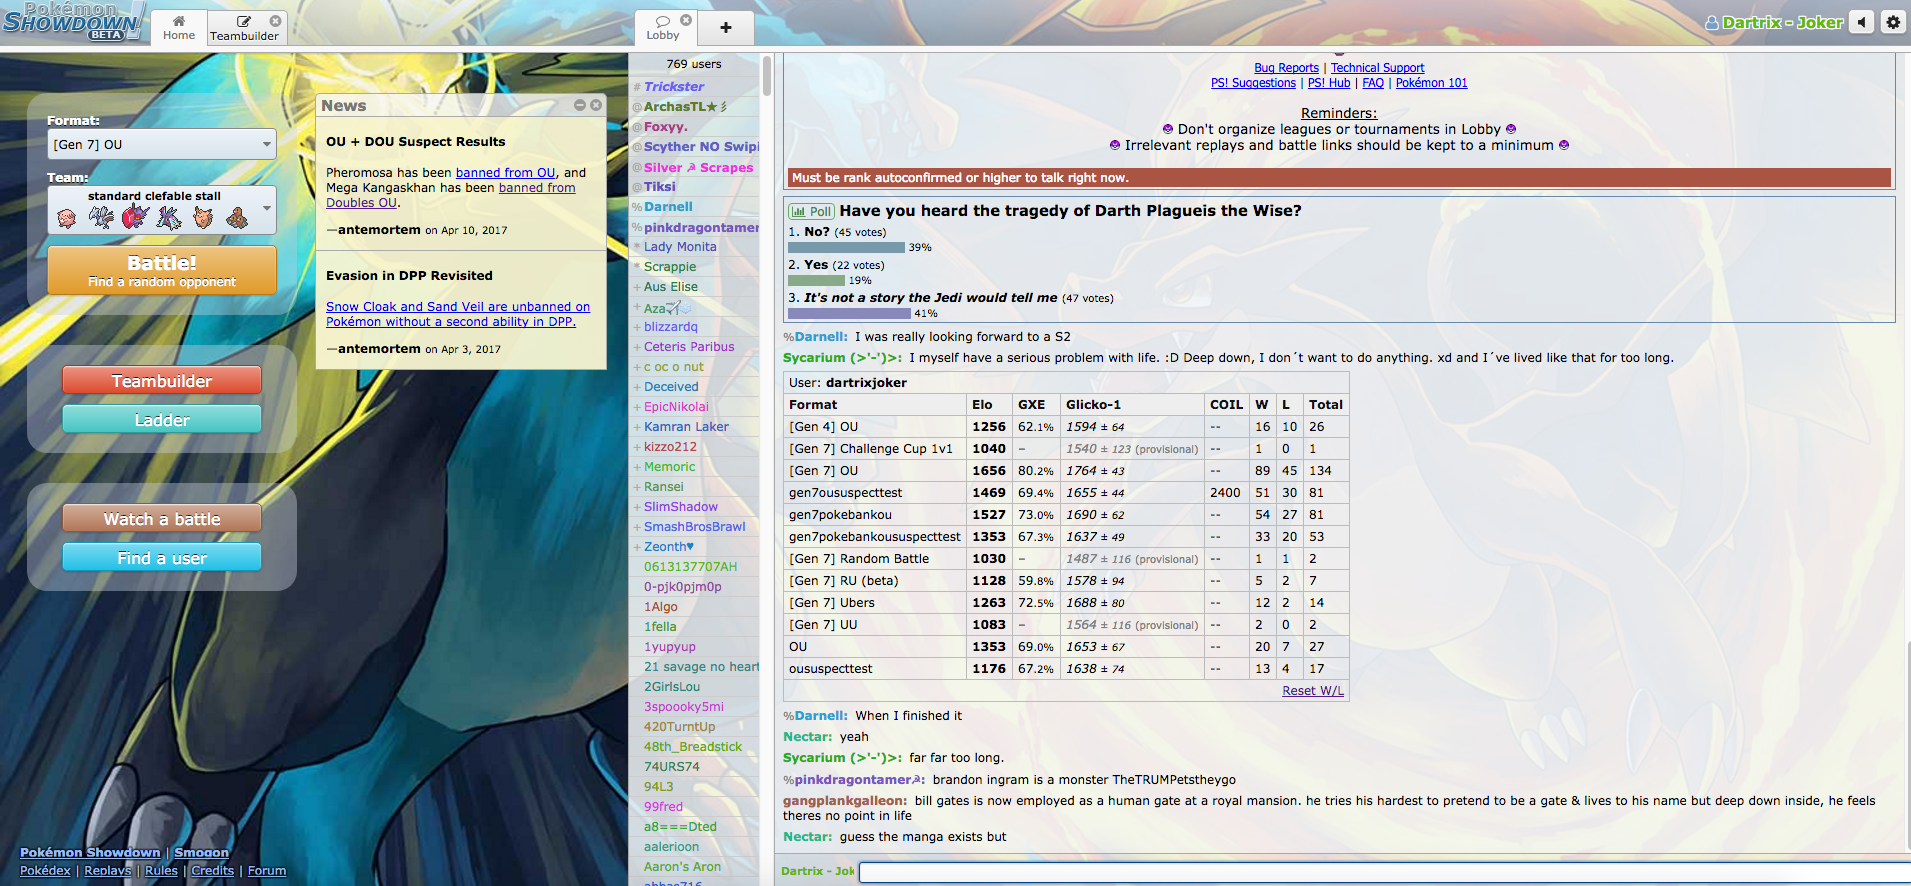
Task: Vote for poll option '1. No?'
Action: [837, 232]
